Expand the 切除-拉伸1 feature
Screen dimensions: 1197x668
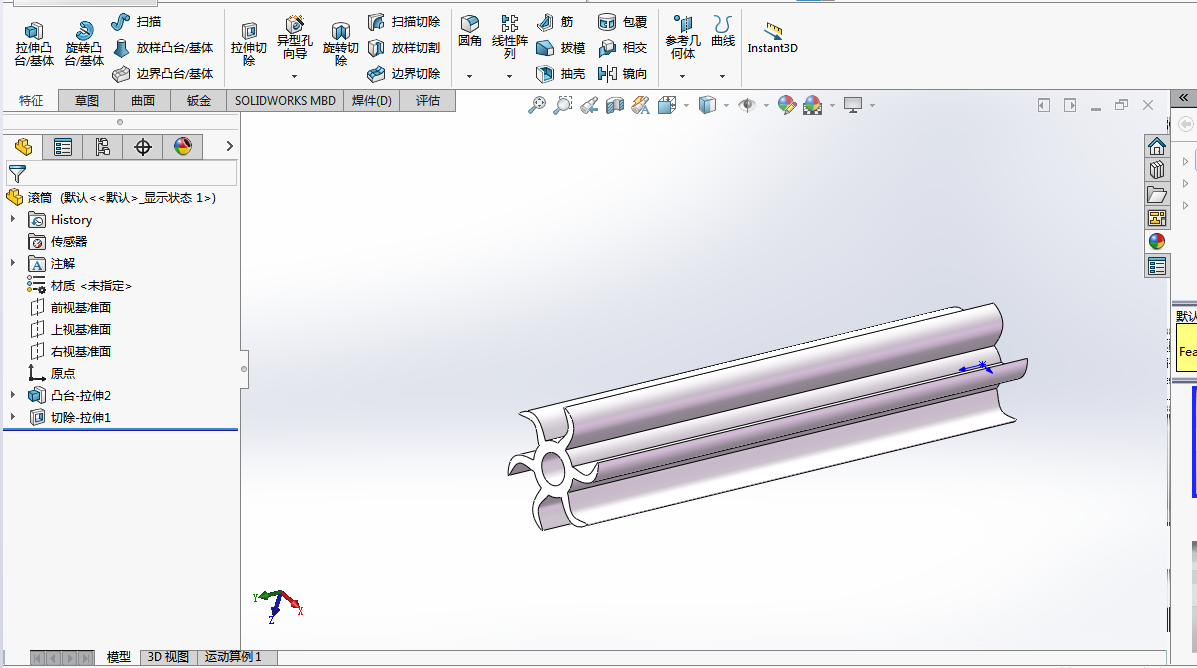point(13,417)
